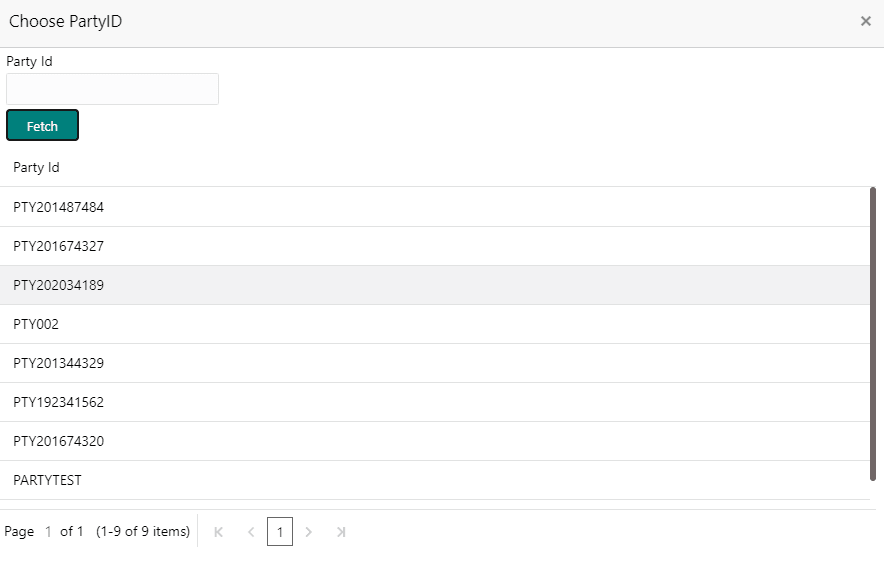884x586 pixels.
Task: Select party PTY201487484 row
Action: (x=58, y=207)
